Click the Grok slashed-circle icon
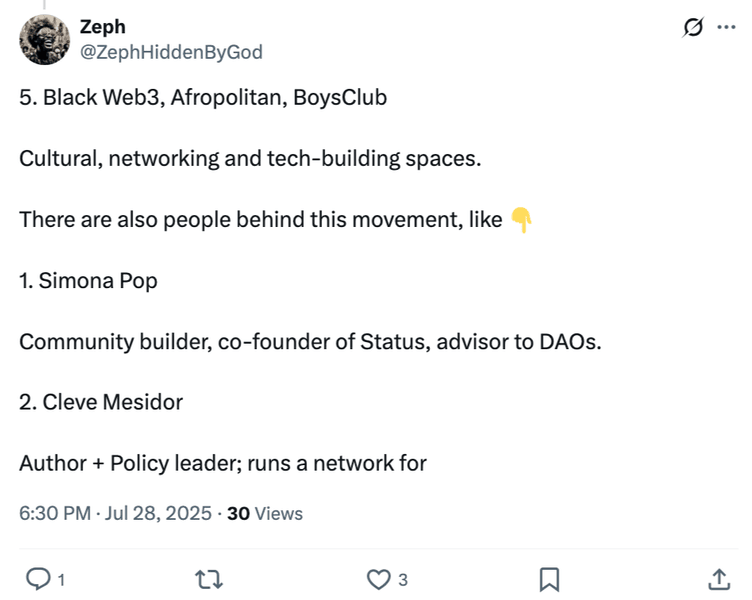Image resolution: width=752 pixels, height=600 pixels. (x=691, y=28)
